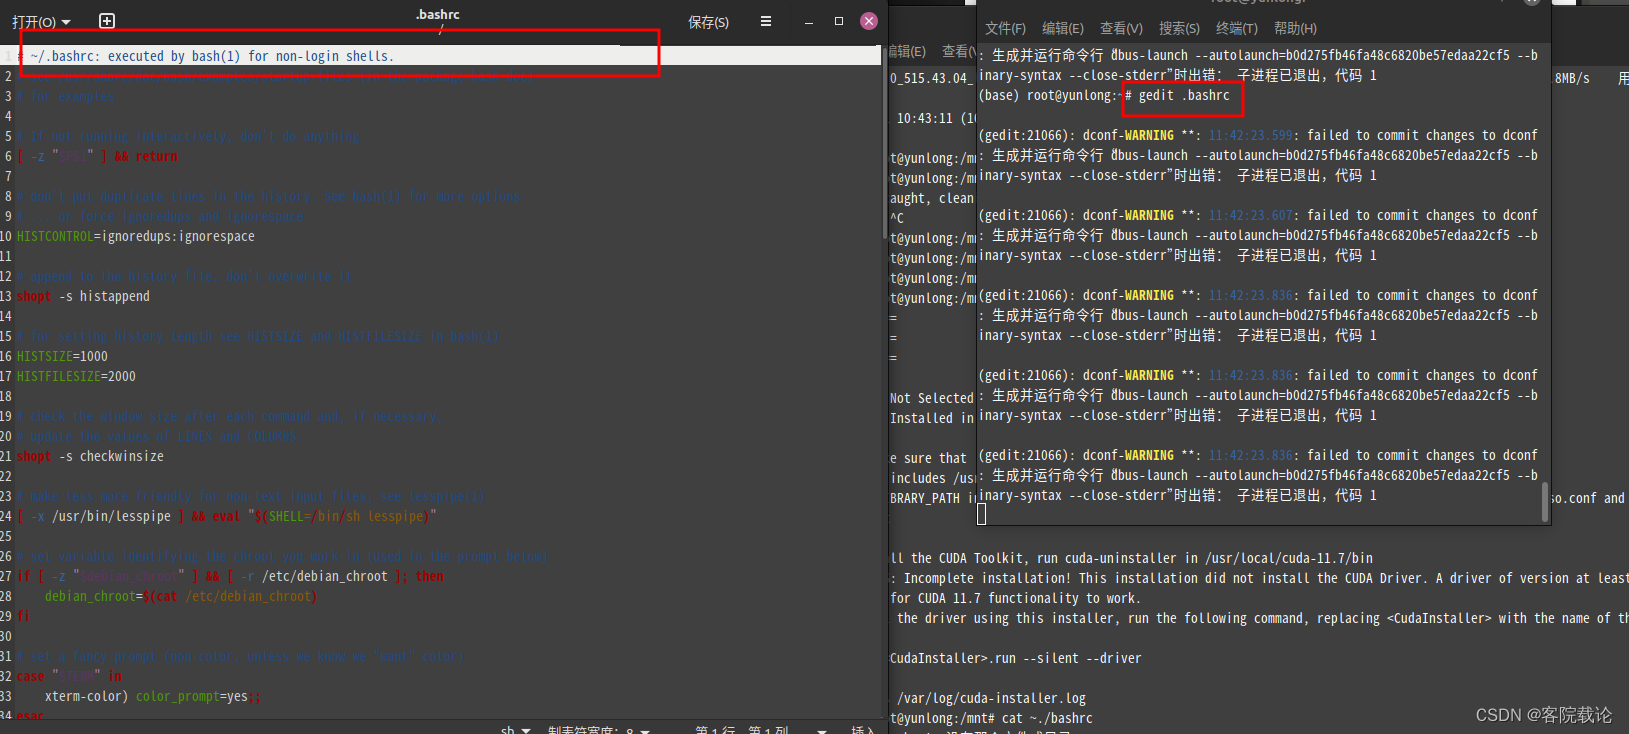Viewport: 1629px width, 734px height.
Task: Open 编辑(E) menu in front terminal
Action: click(x=1063, y=28)
